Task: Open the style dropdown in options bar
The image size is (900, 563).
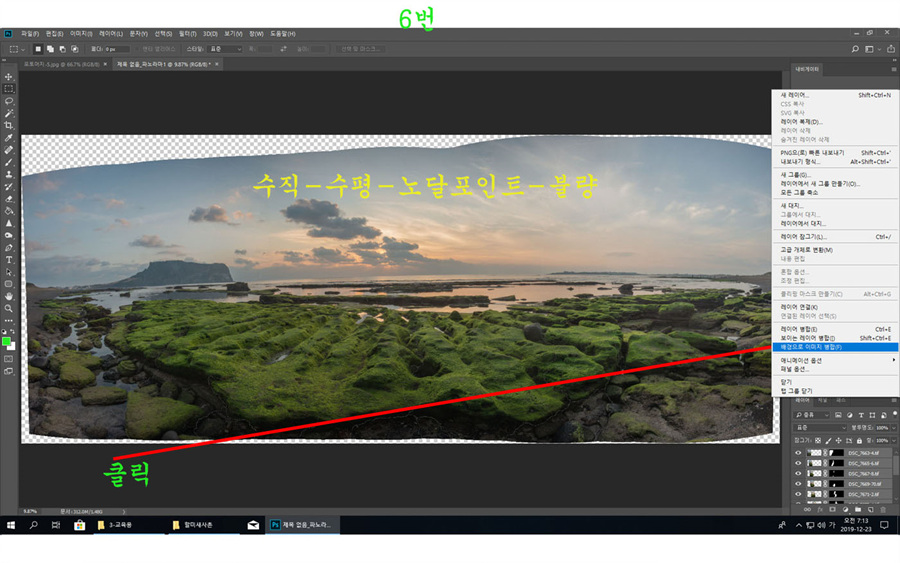Action: pos(225,49)
